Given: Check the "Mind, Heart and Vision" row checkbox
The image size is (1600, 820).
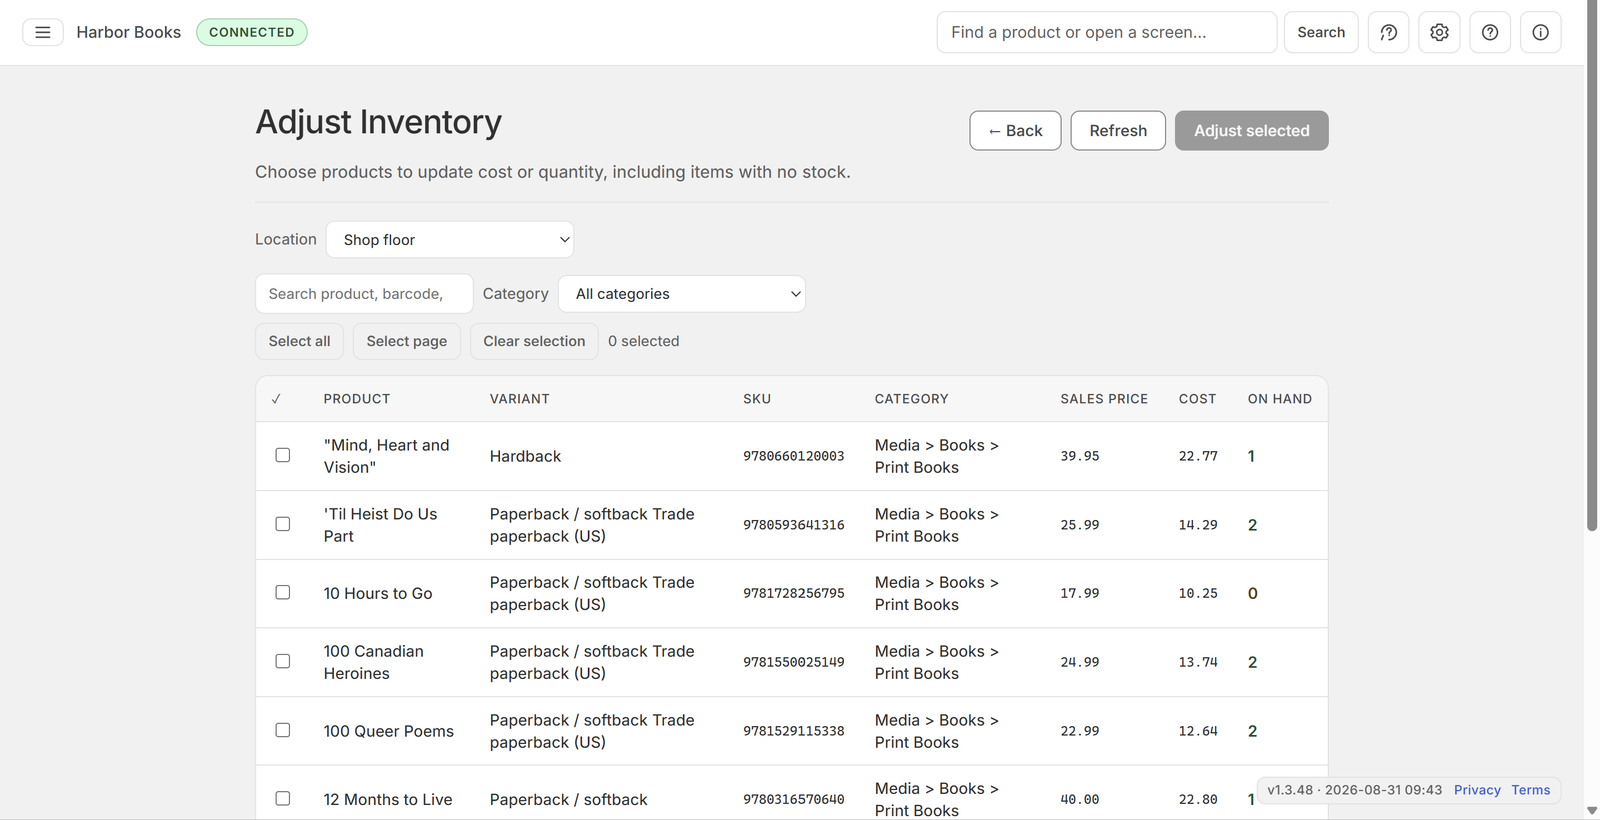Looking at the screenshot, I should (283, 455).
